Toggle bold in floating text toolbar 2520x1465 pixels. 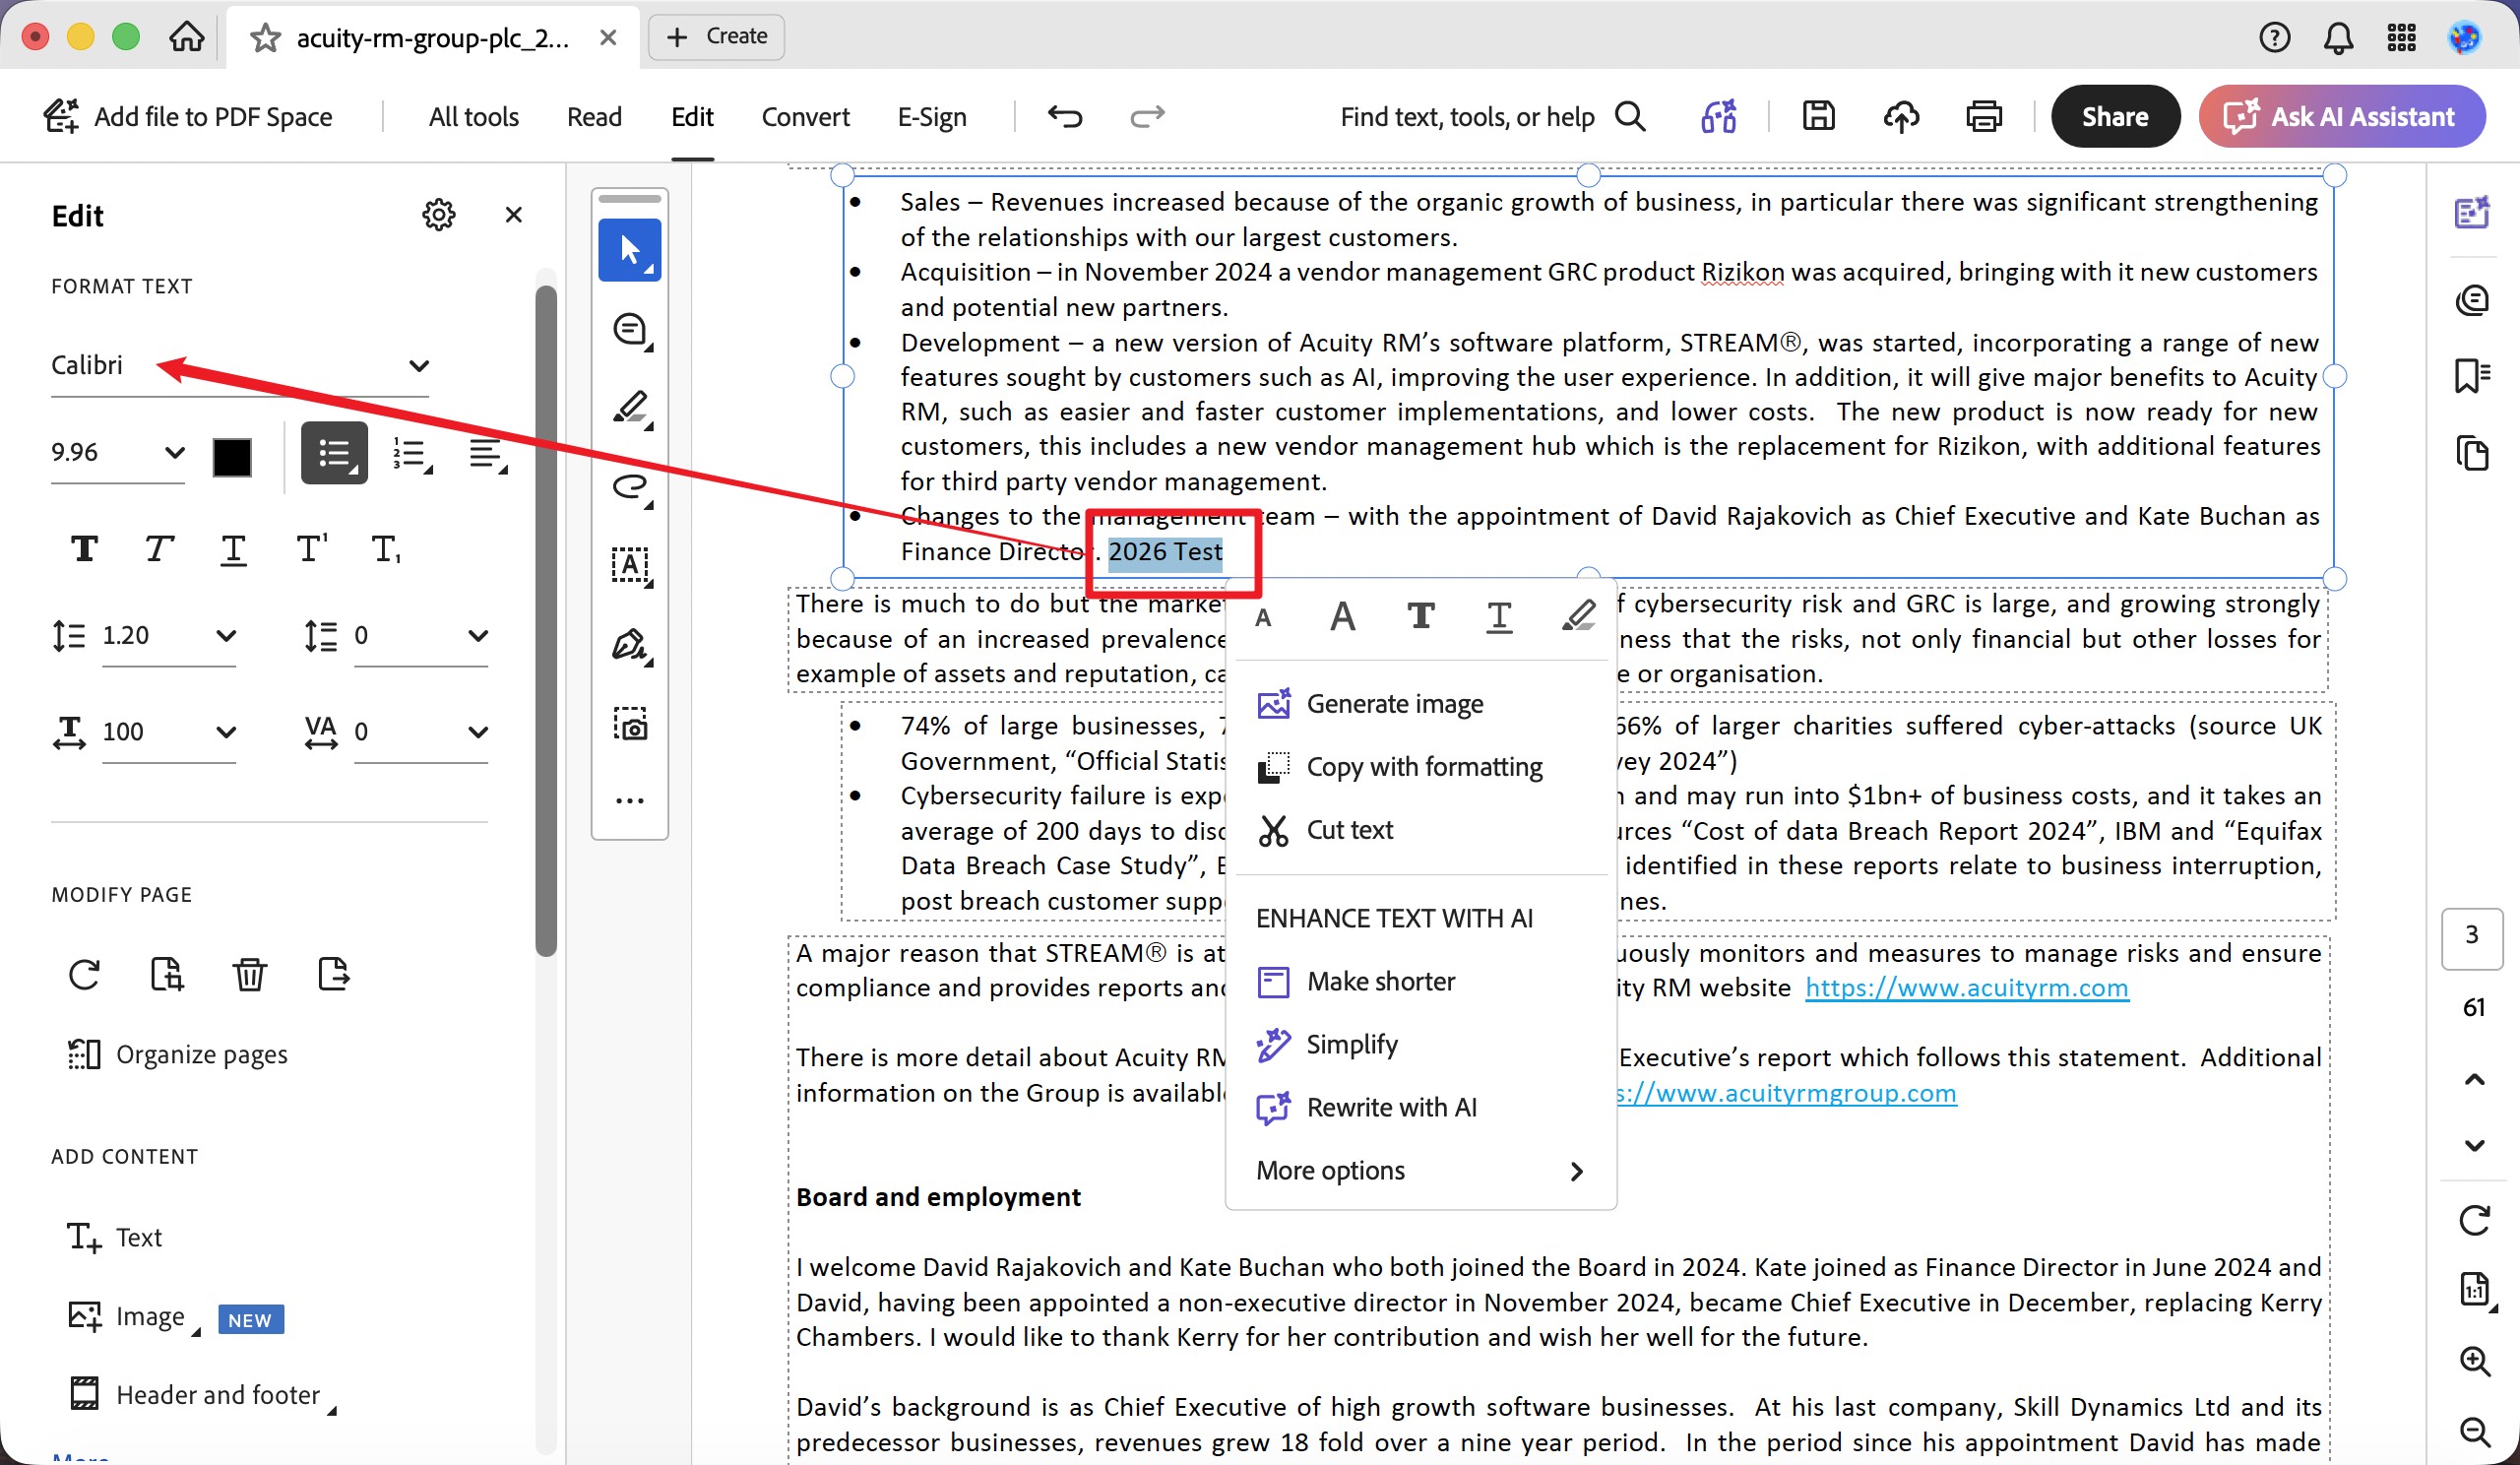pyautogui.click(x=1420, y=616)
